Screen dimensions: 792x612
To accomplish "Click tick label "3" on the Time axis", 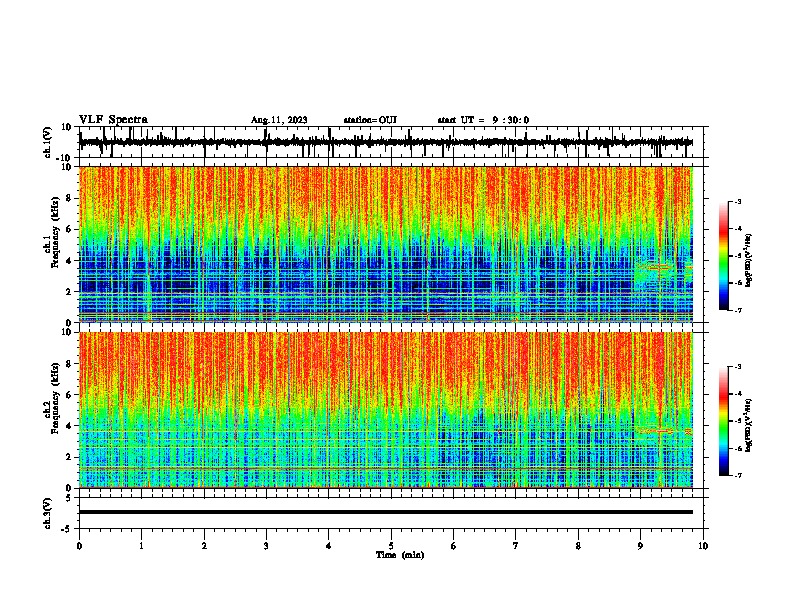I will 266,546.
